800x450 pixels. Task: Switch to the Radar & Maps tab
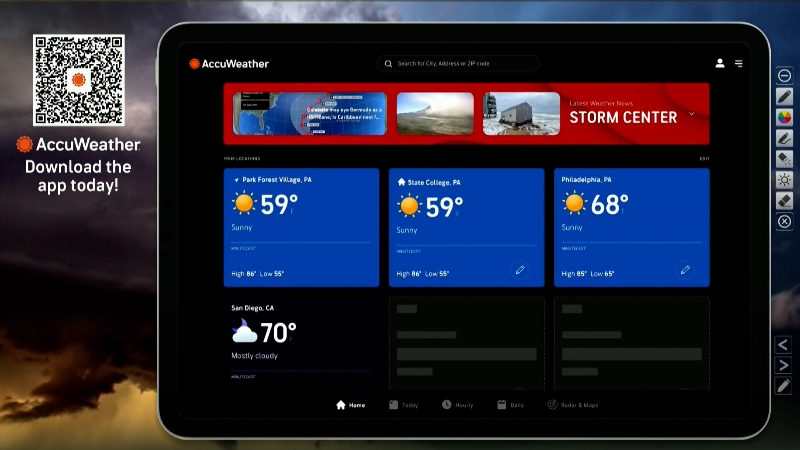point(573,405)
